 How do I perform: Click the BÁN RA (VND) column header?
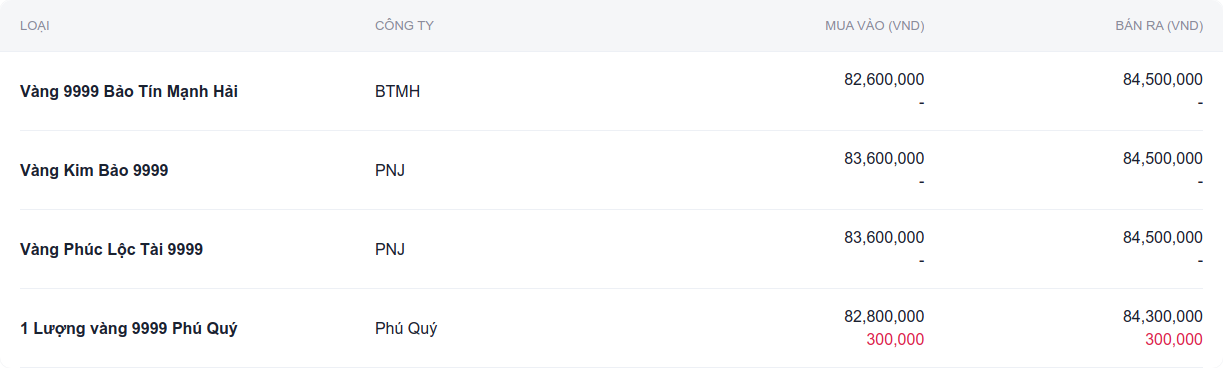tap(1159, 26)
